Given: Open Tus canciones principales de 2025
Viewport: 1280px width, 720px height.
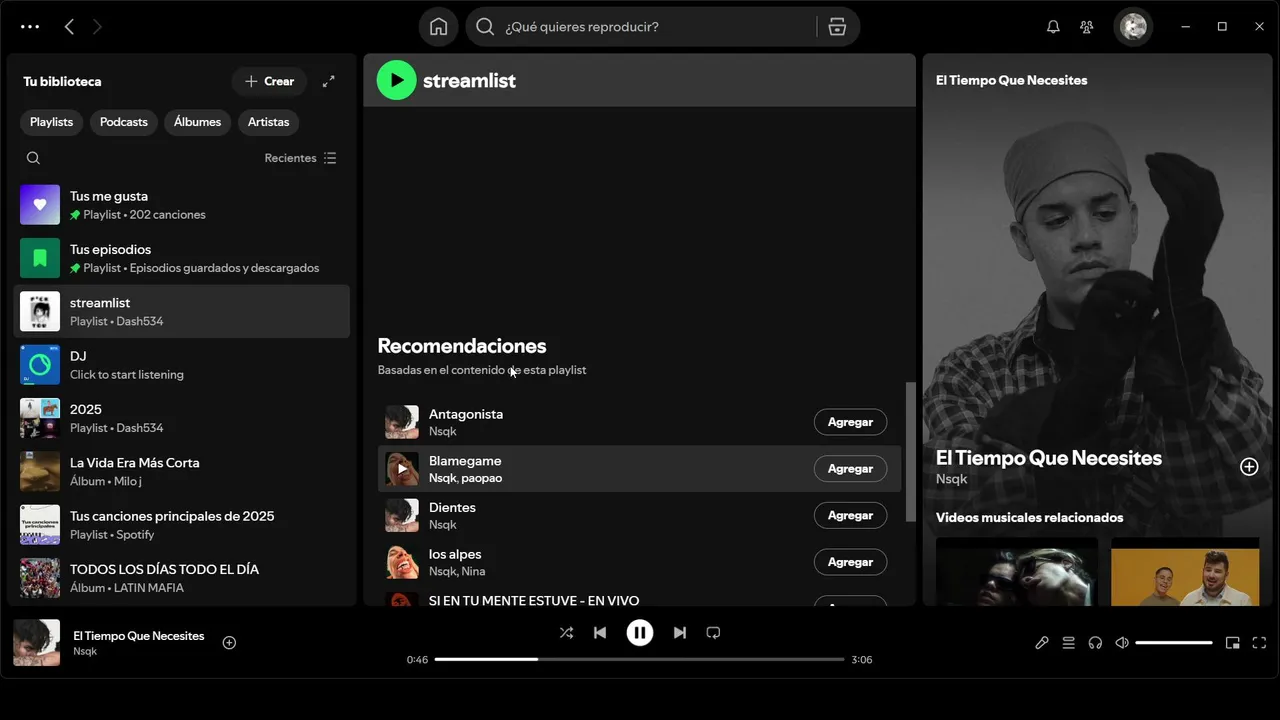Looking at the screenshot, I should point(182,525).
